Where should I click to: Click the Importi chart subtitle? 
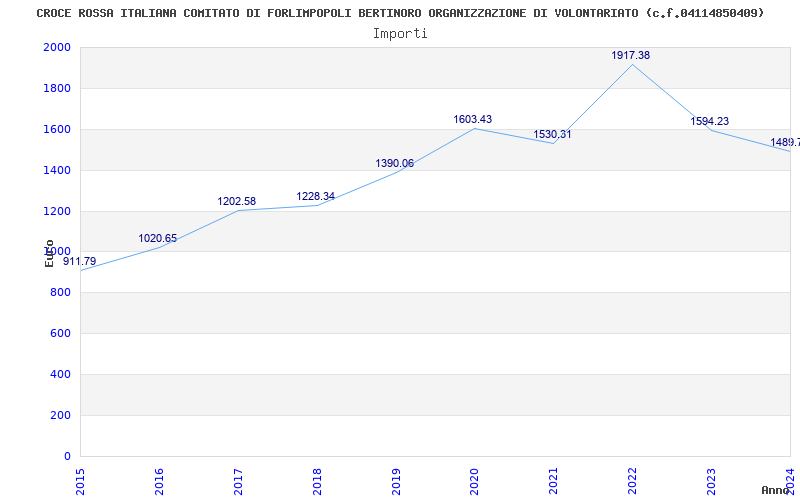tap(400, 34)
